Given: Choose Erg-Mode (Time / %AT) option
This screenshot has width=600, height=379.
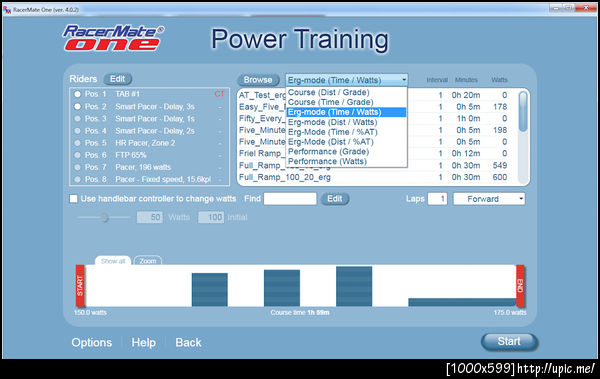Looking at the screenshot, I should tap(346, 132).
